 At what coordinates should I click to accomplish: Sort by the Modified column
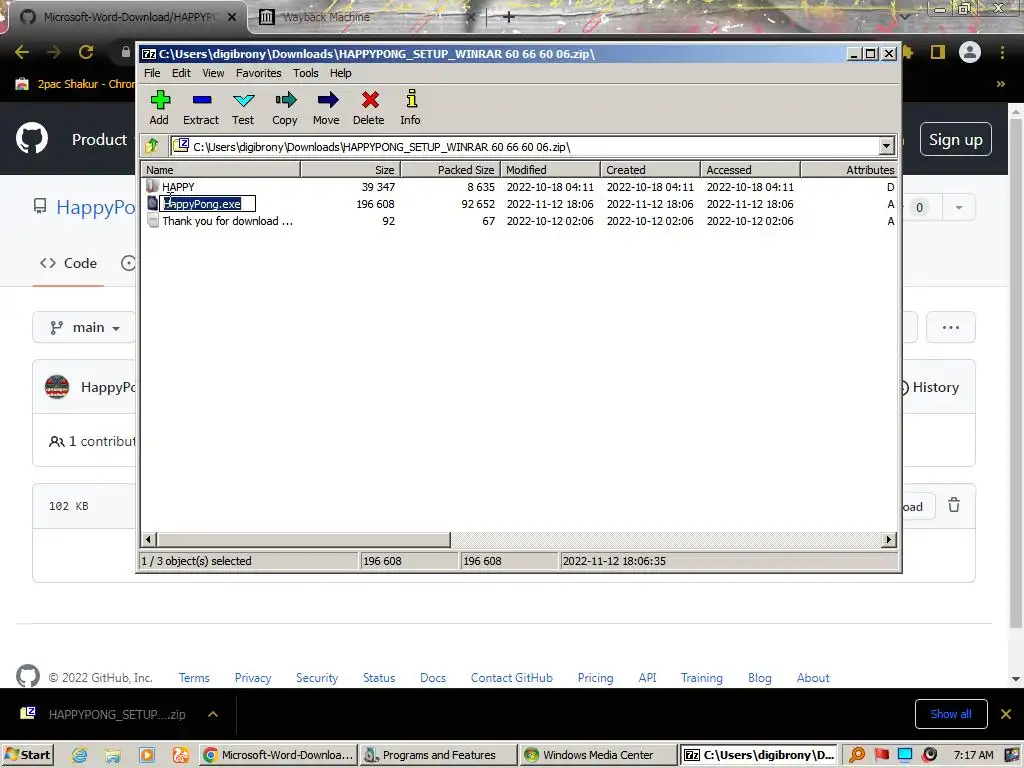pyautogui.click(x=550, y=170)
